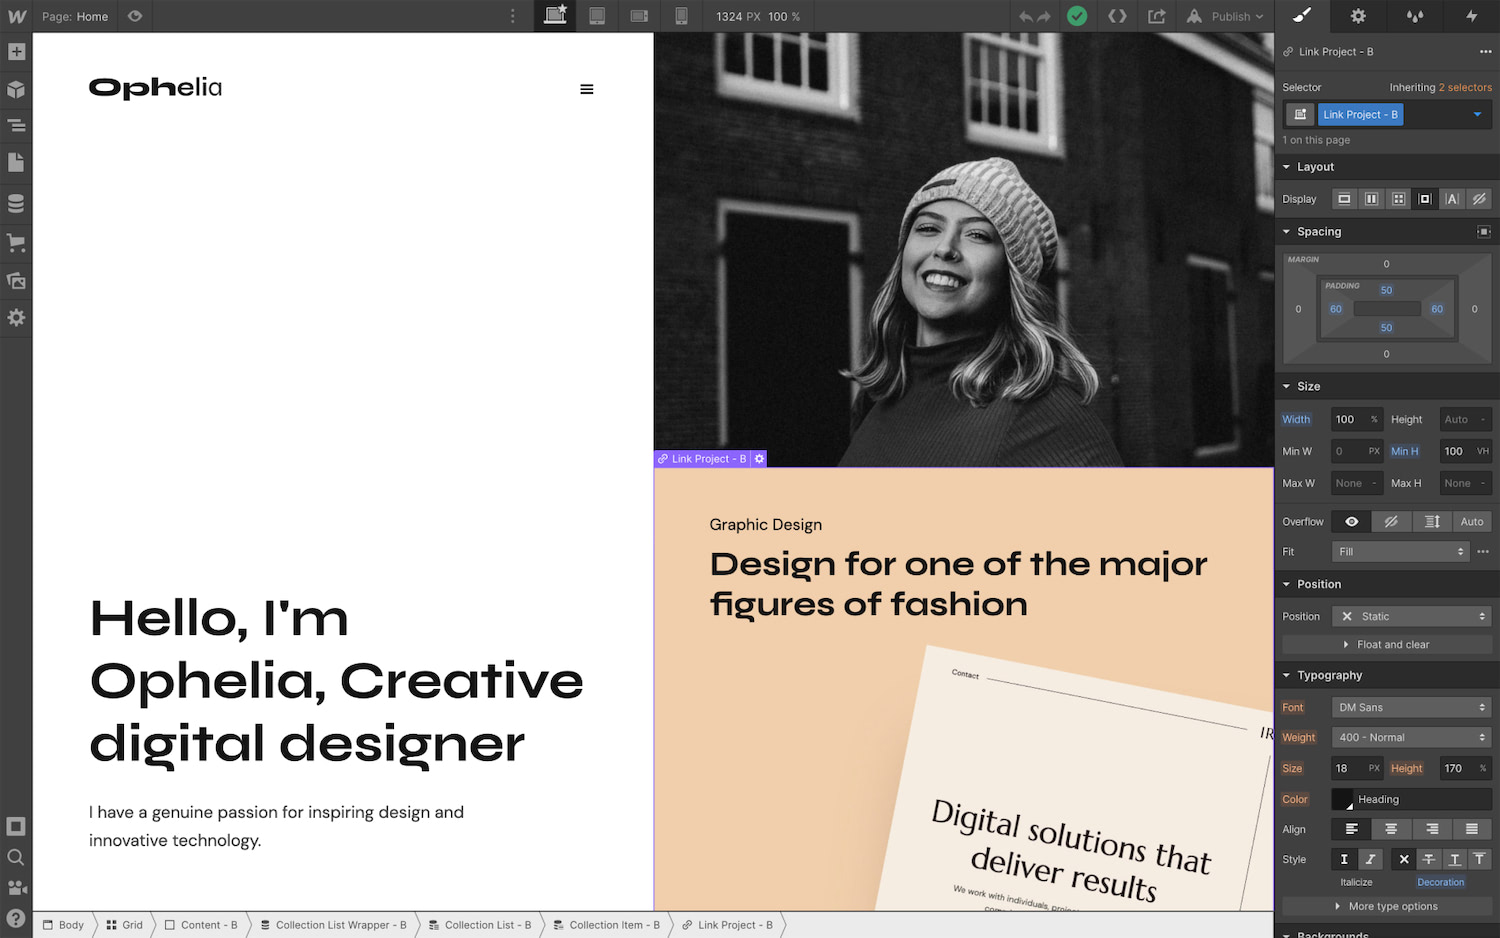Open the project Settings gear in left sidebar
This screenshot has width=1500, height=938.
(x=16, y=318)
